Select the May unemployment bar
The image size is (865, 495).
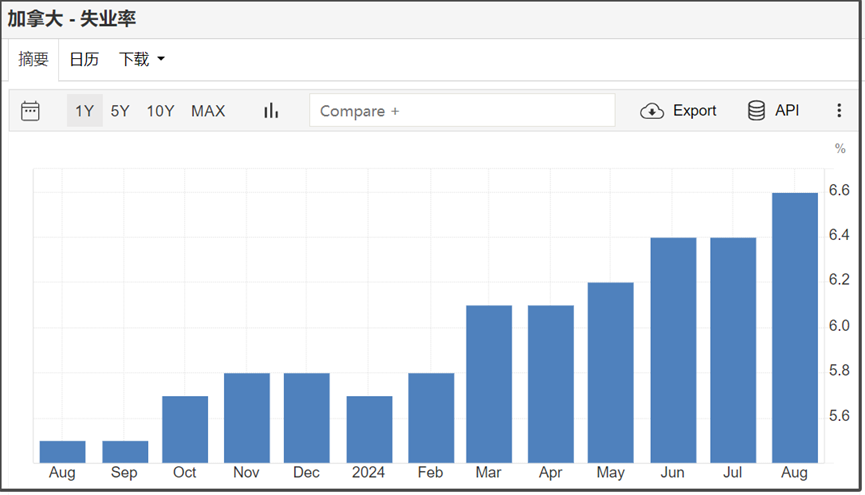point(610,373)
